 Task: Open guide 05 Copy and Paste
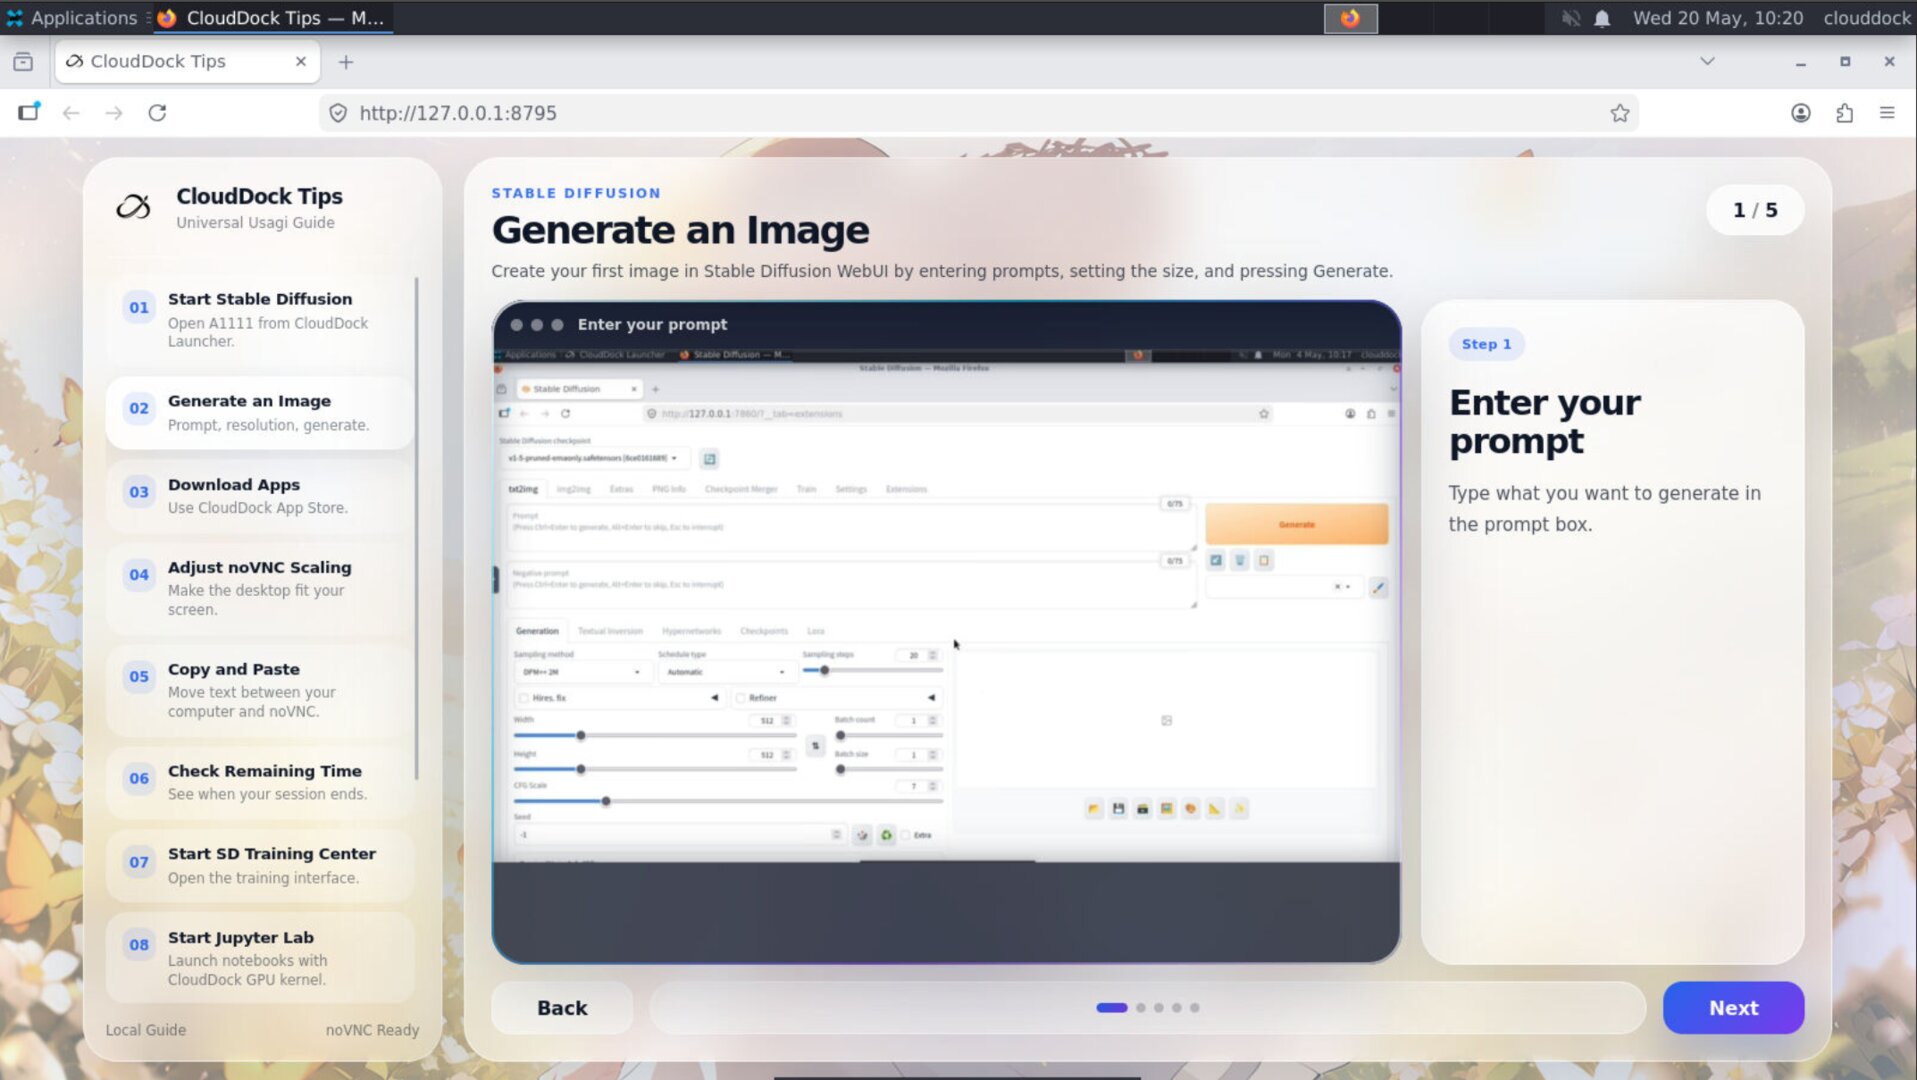pos(259,690)
